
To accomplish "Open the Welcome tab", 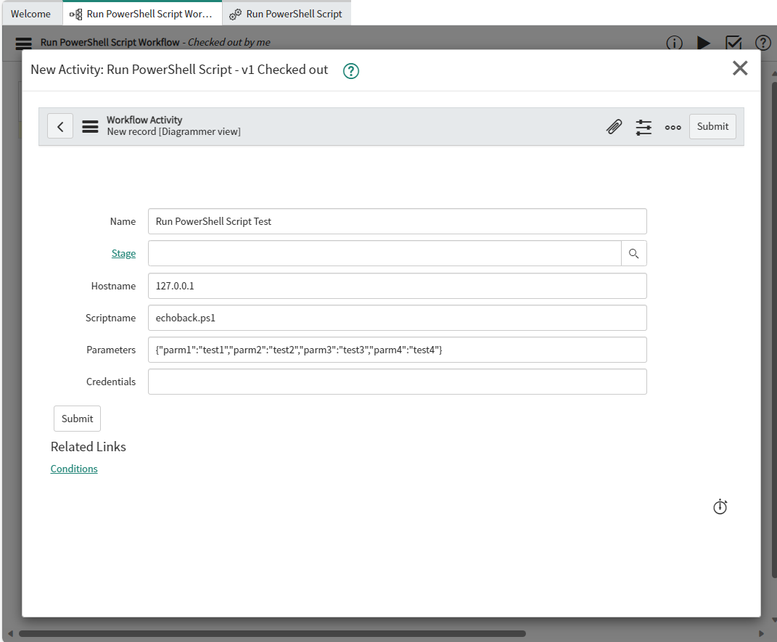I will coord(31,14).
